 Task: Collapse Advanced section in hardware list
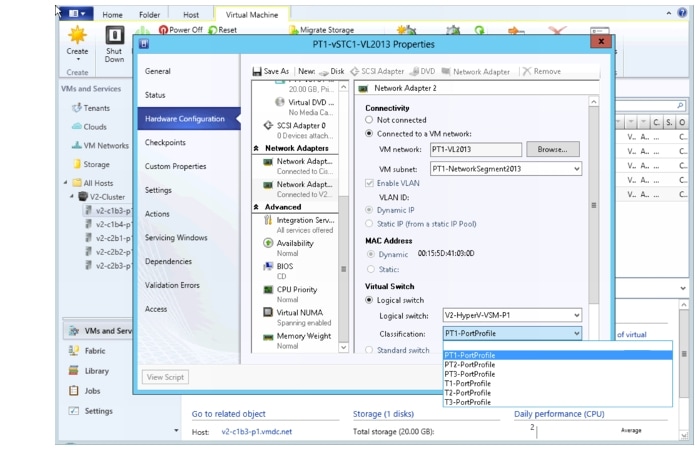coord(256,207)
